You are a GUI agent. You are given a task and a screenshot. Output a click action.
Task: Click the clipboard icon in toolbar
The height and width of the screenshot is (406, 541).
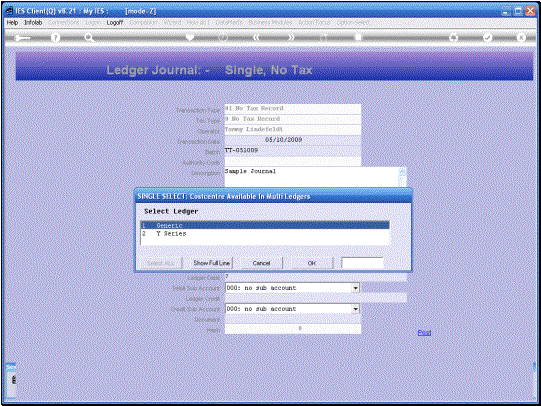tap(358, 37)
